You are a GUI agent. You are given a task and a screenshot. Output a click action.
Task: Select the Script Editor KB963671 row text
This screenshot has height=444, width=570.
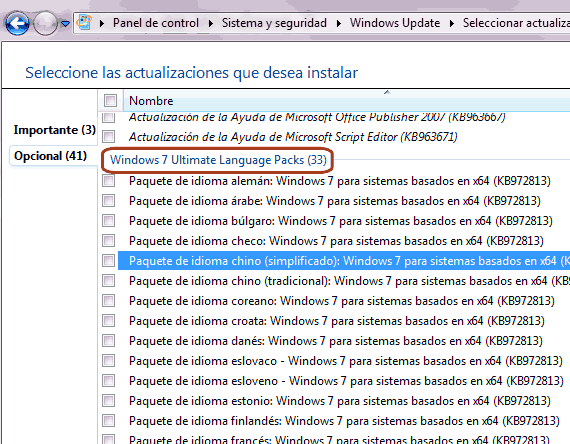pyautogui.click(x=293, y=137)
